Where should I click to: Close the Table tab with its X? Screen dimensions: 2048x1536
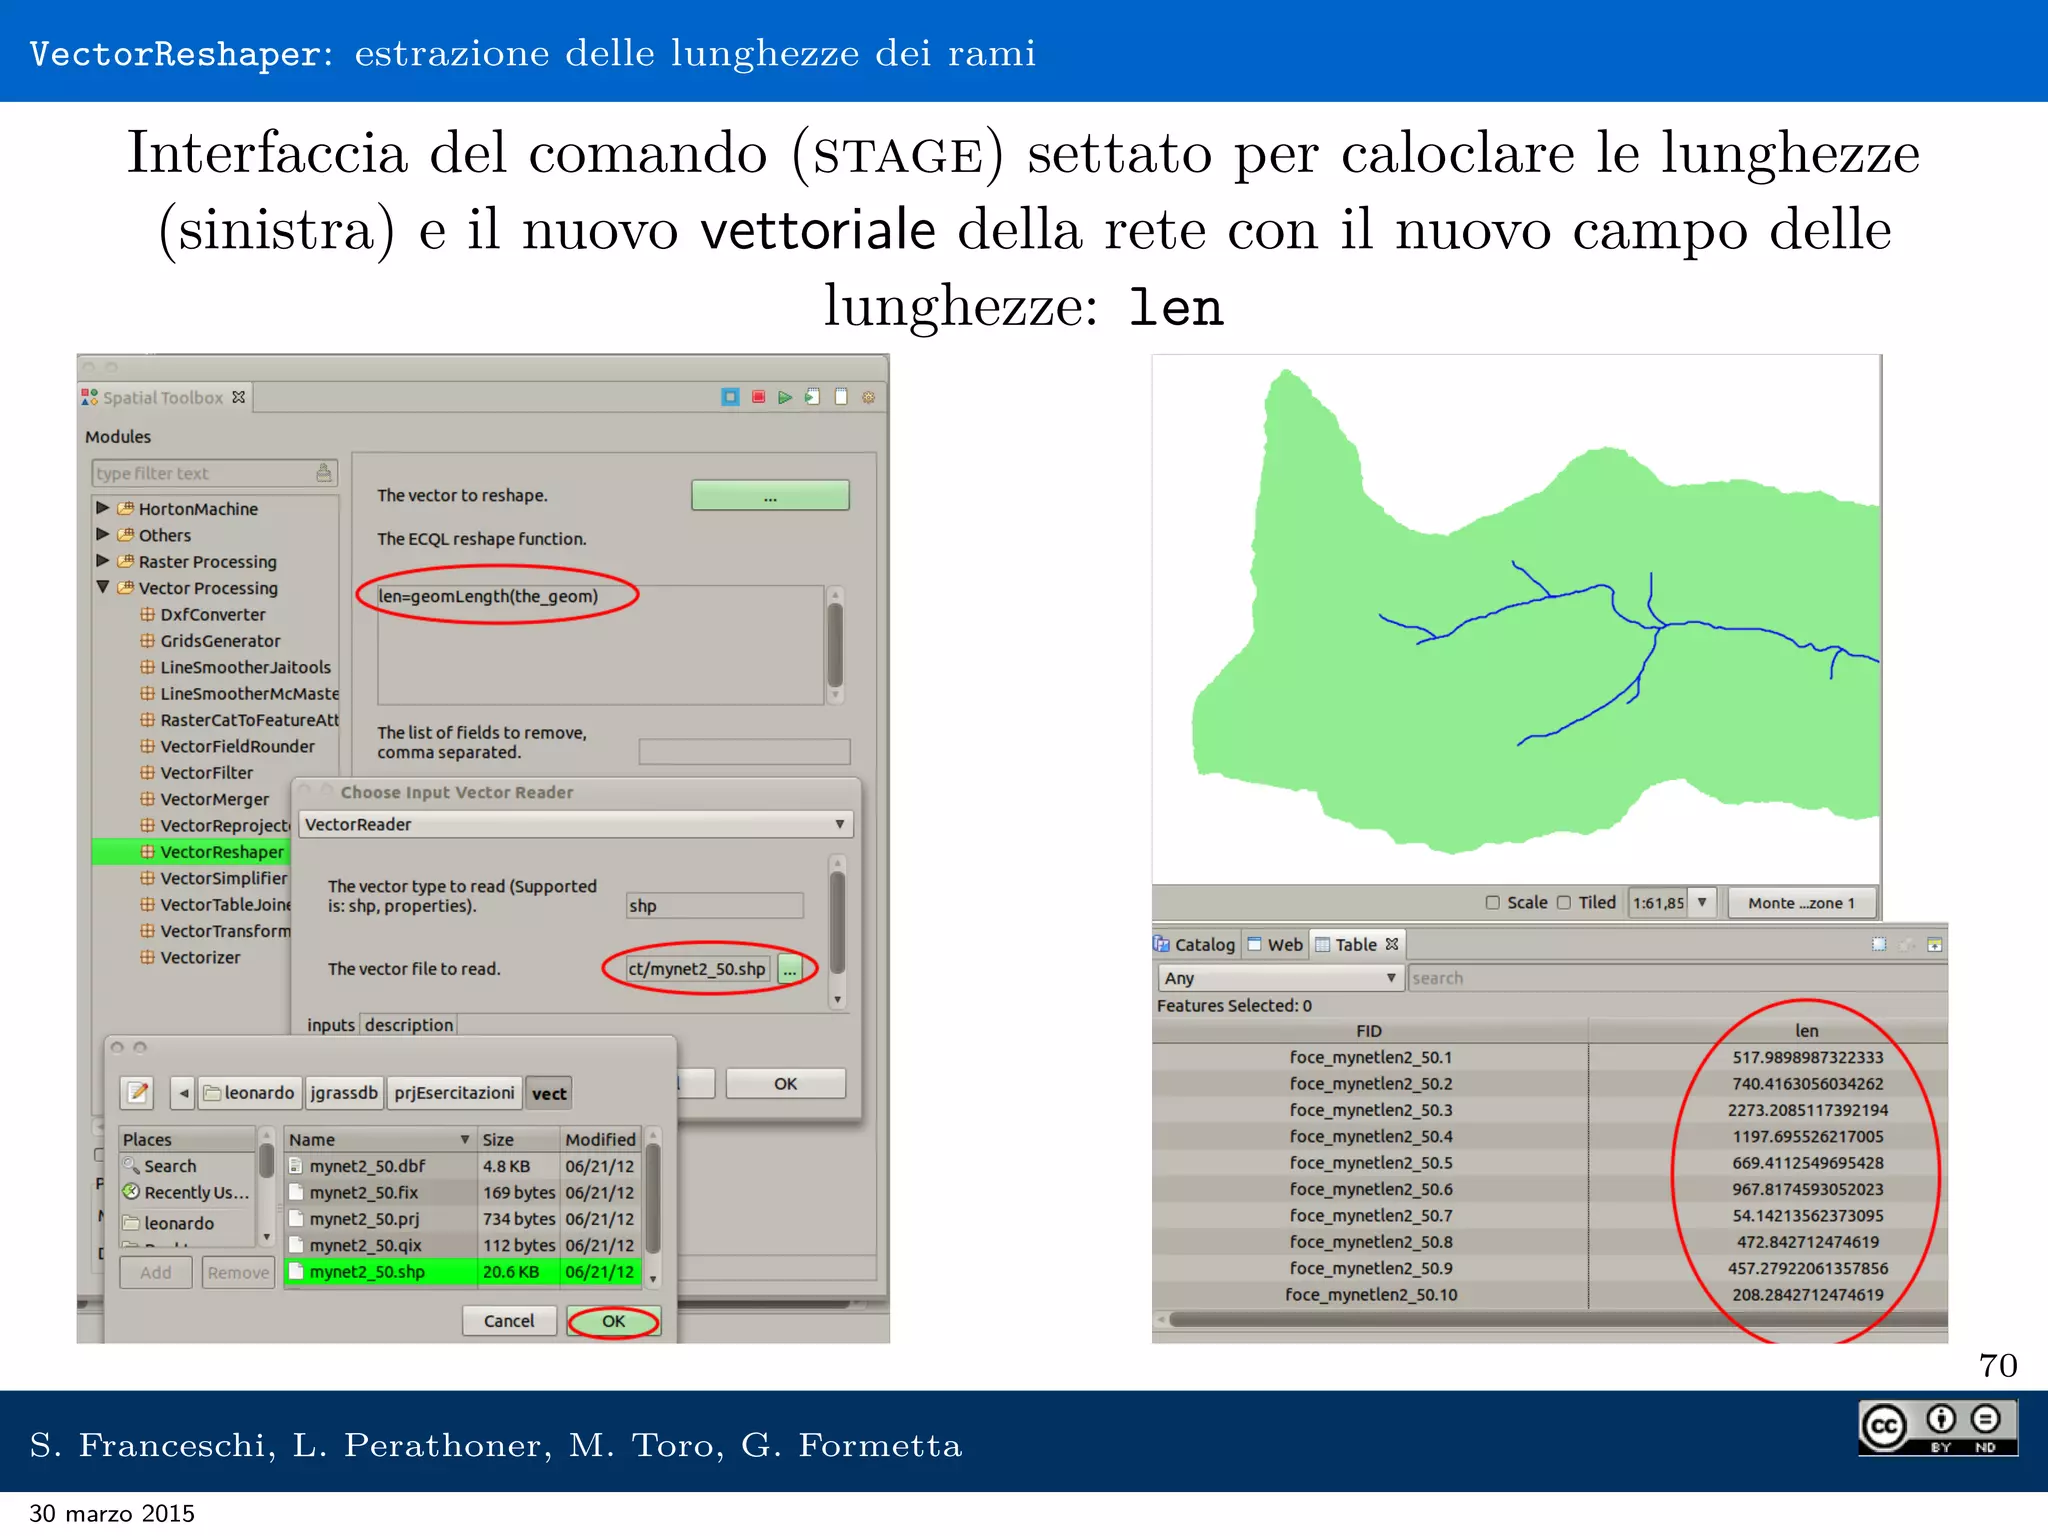(x=1391, y=944)
